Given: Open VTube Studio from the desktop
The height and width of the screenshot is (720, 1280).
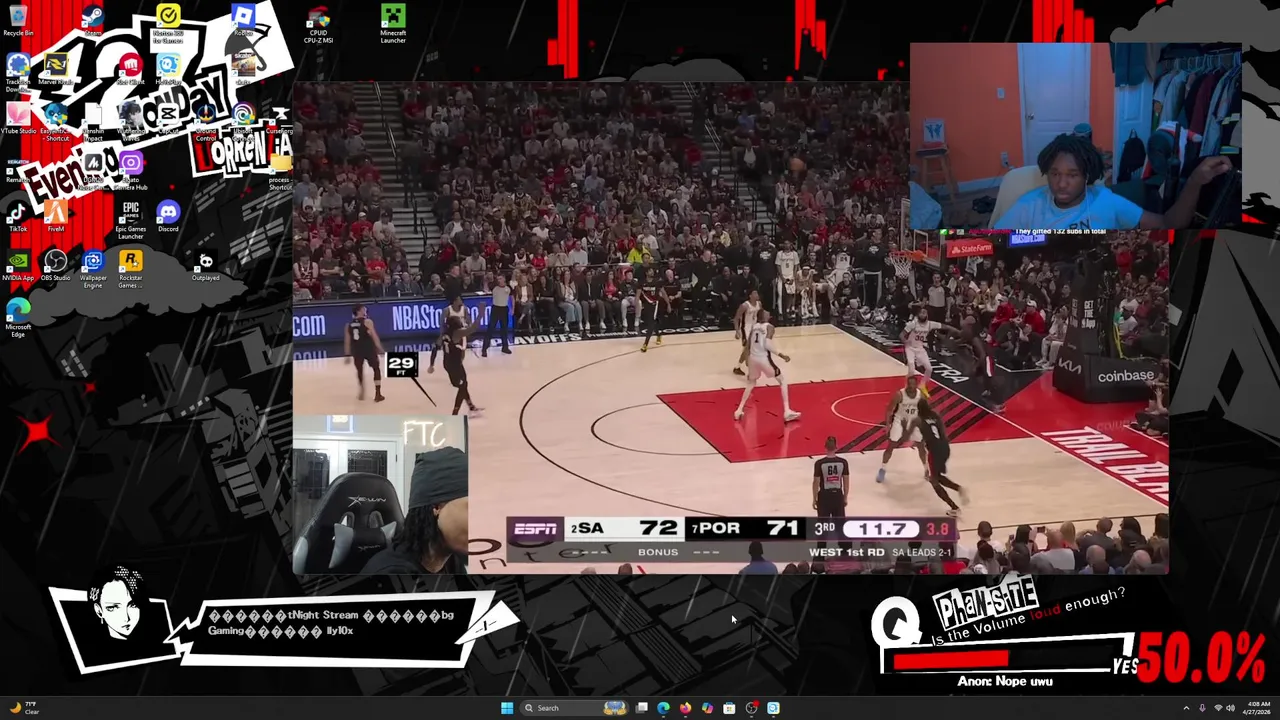Looking at the screenshot, I should (18, 118).
